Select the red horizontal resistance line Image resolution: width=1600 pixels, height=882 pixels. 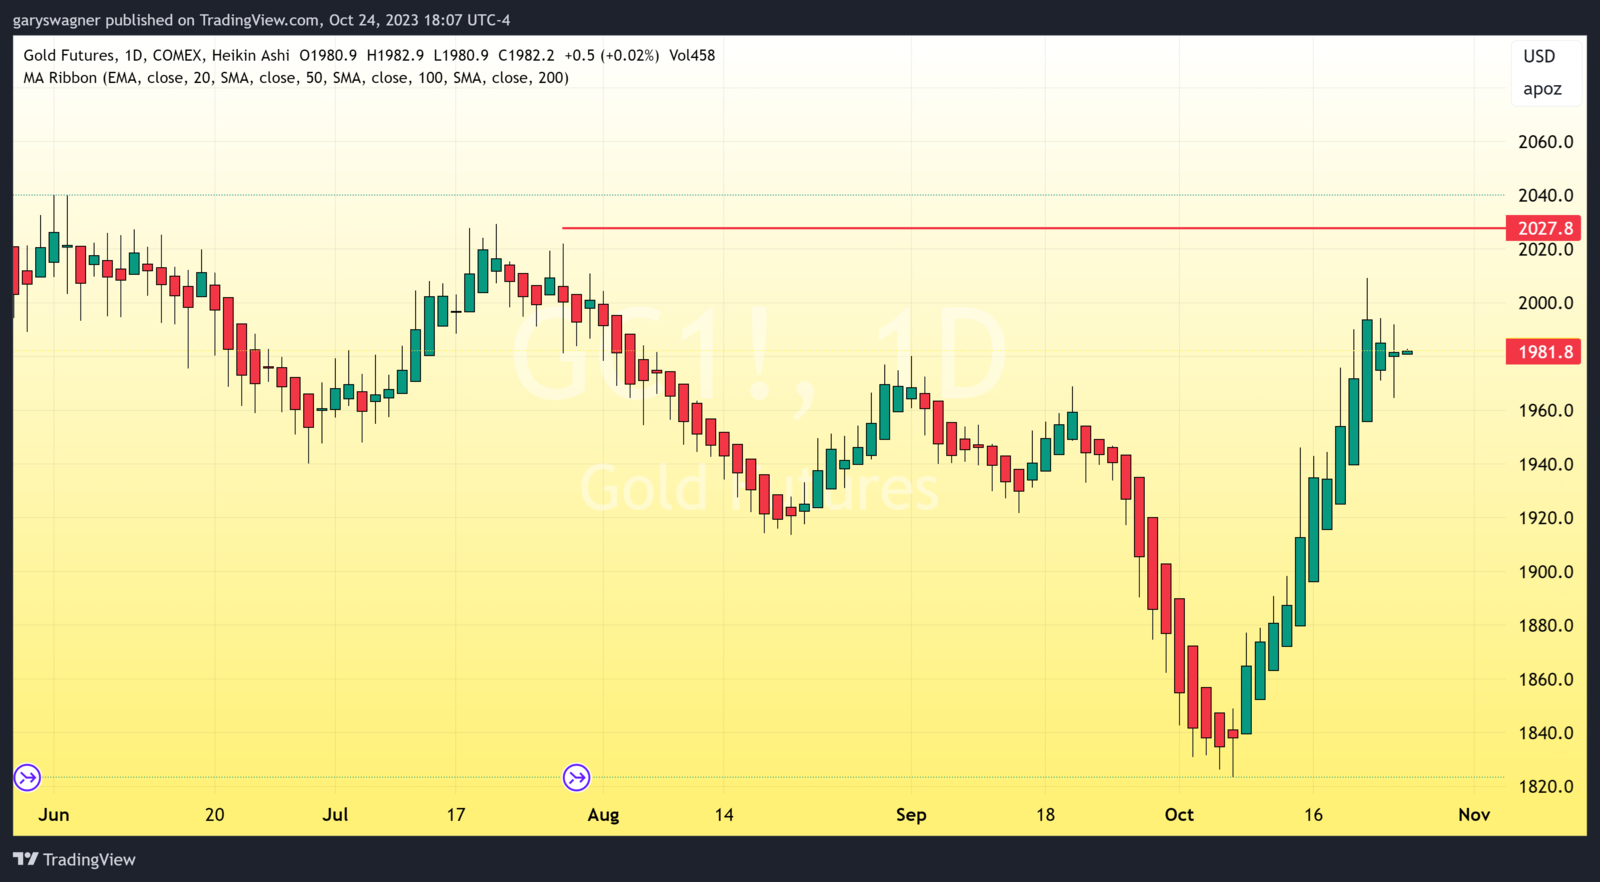point(1000,228)
